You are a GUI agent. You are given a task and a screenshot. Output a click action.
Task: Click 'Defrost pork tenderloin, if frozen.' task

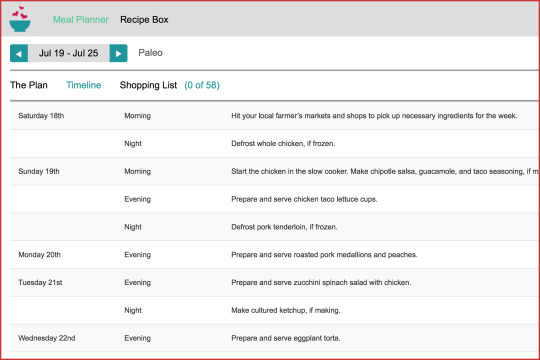(x=284, y=227)
